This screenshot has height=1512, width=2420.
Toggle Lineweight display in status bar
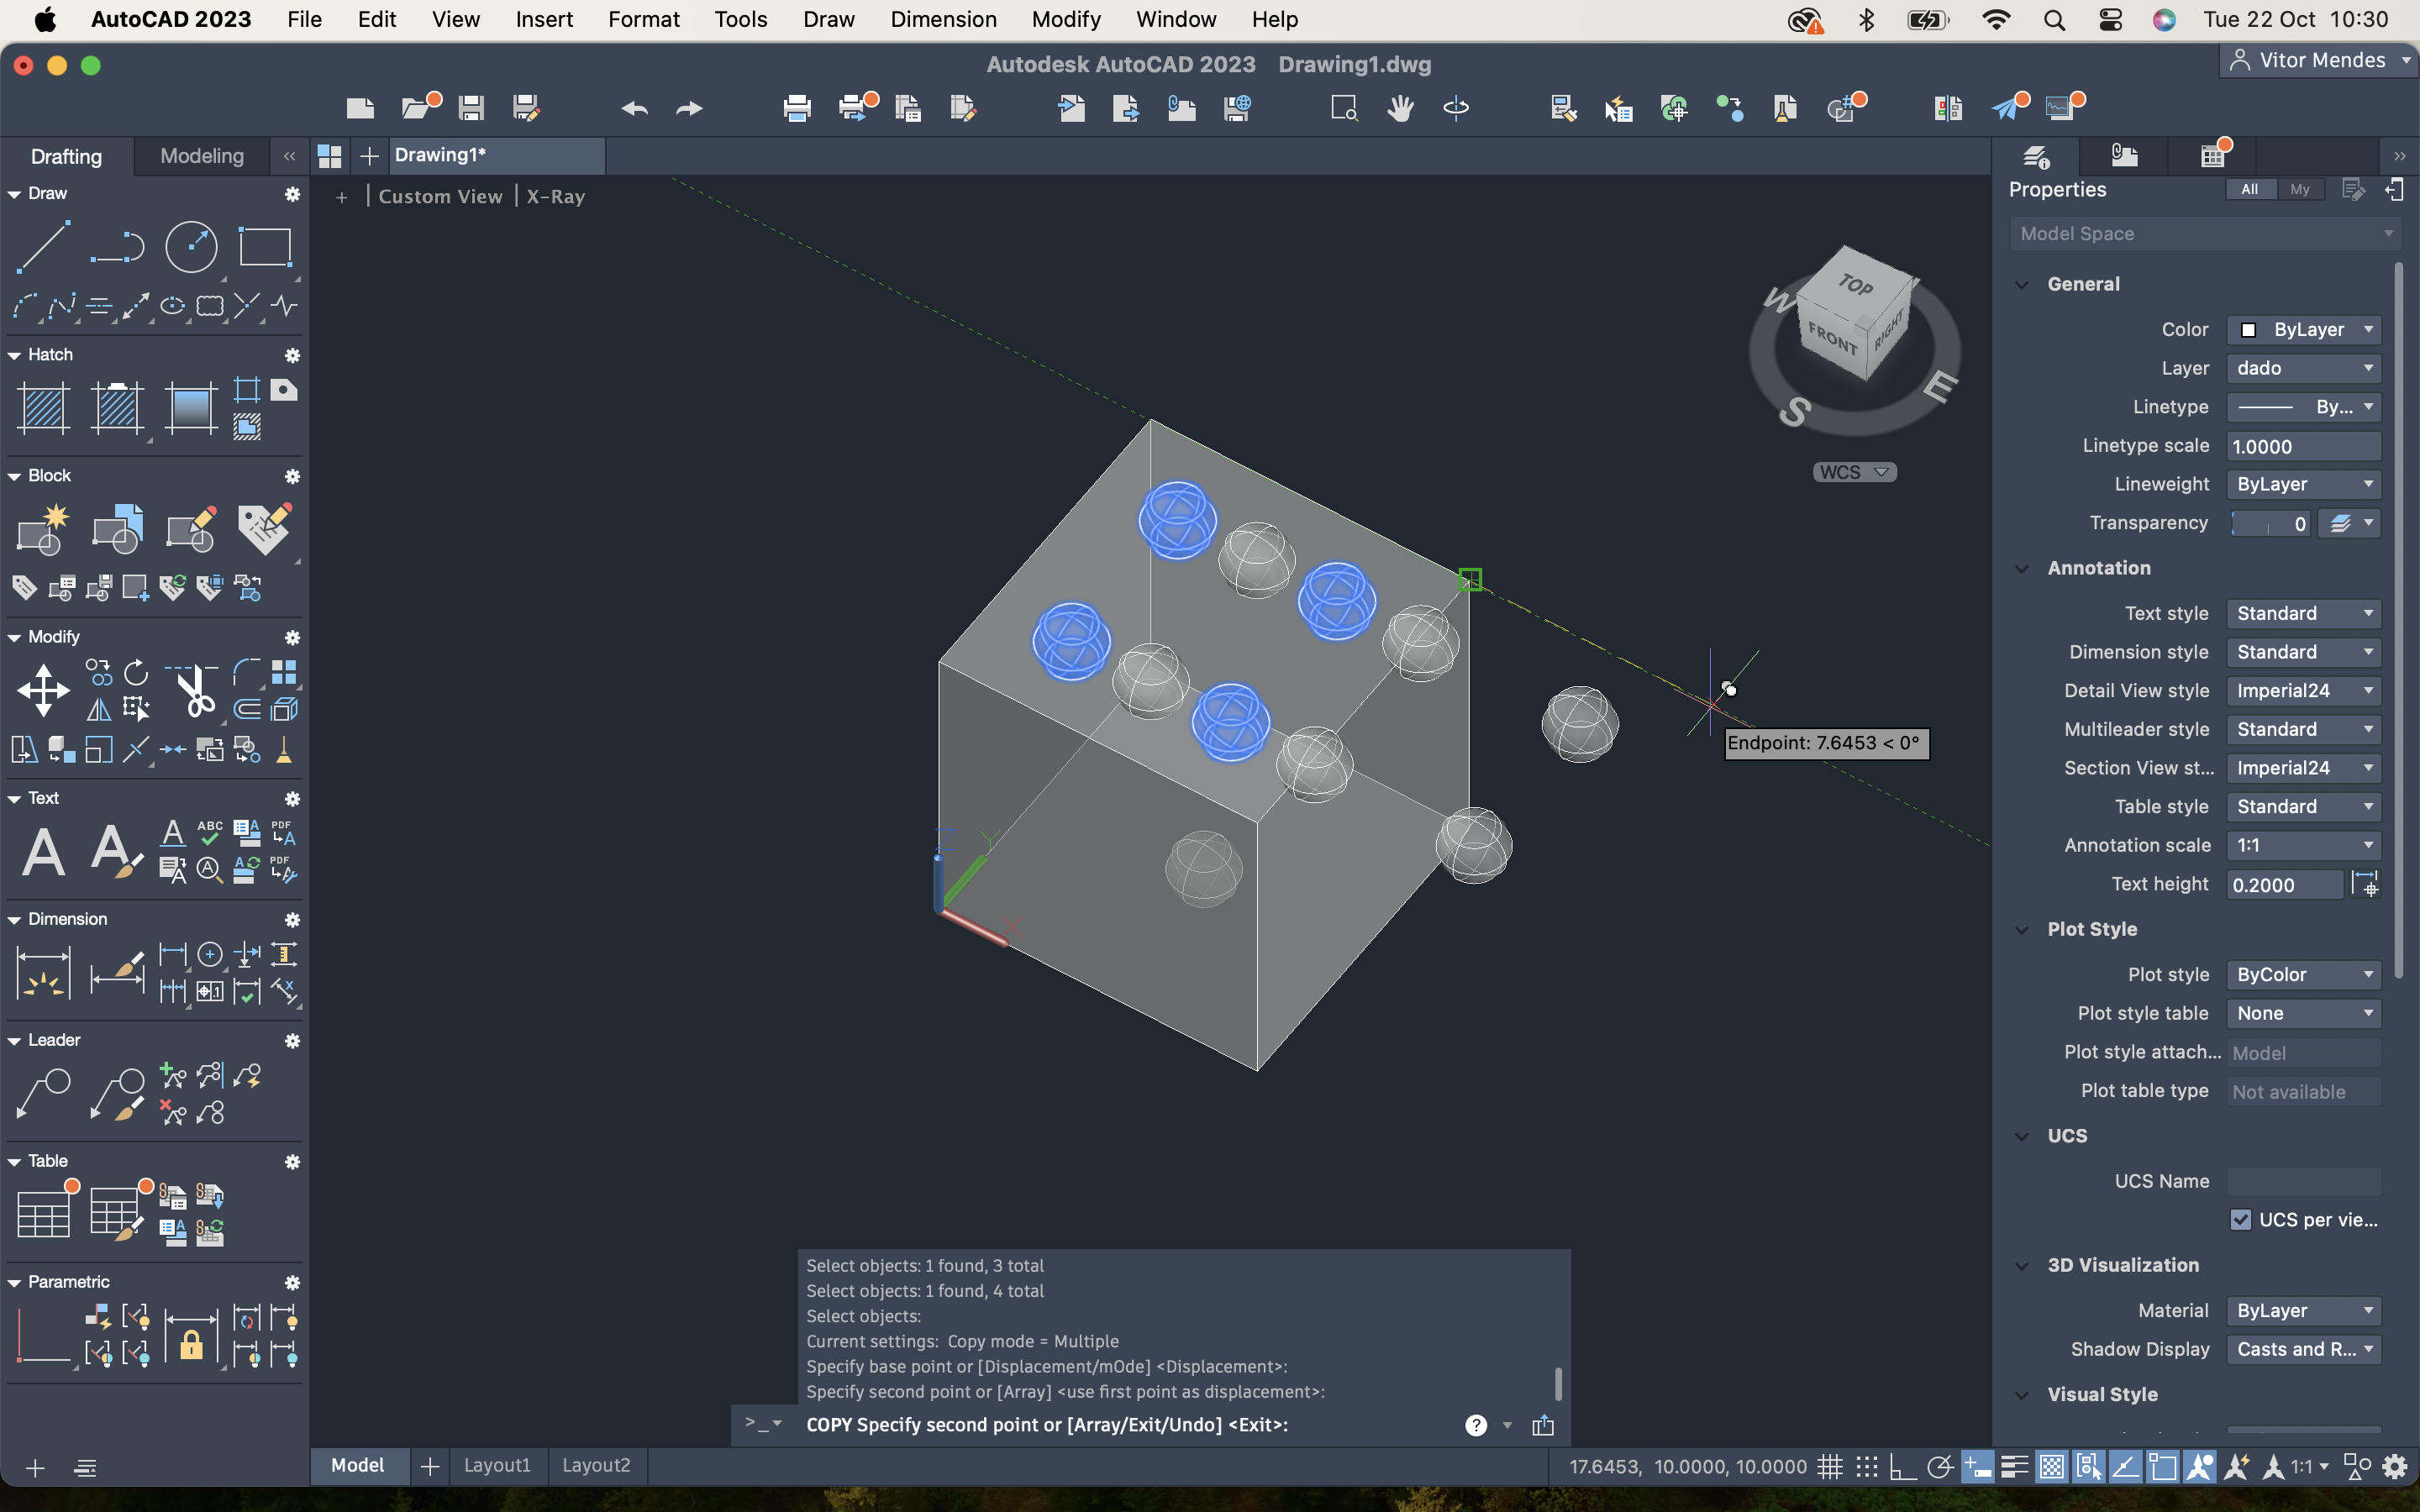coord(2014,1467)
